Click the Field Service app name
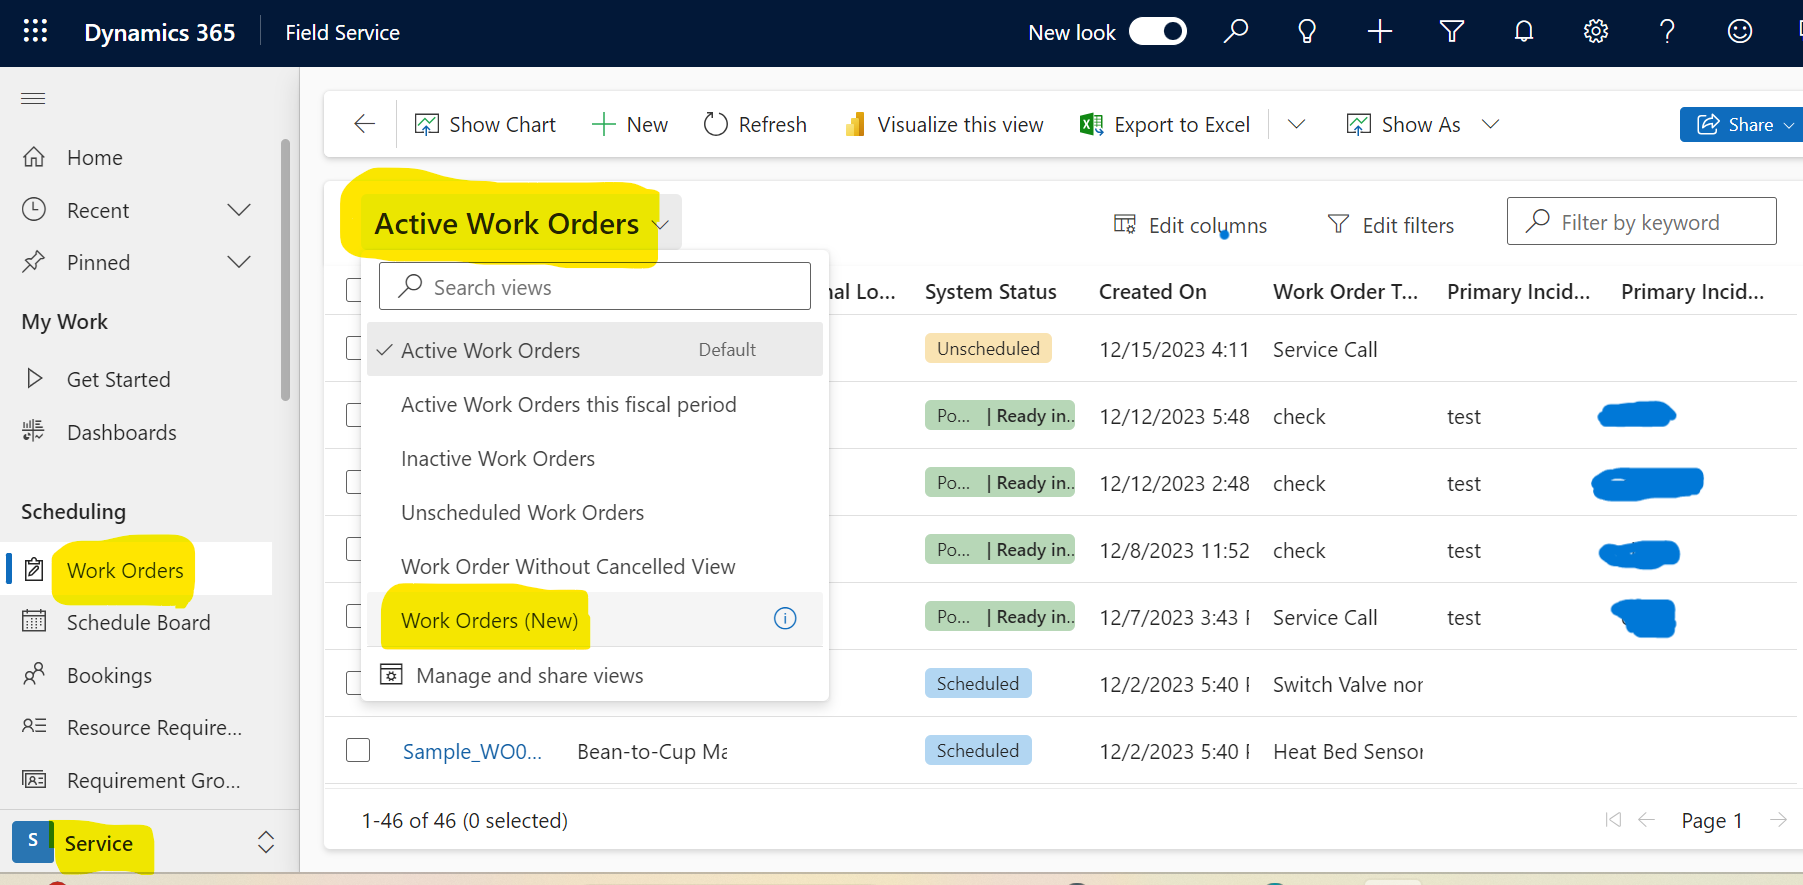The width and height of the screenshot is (1803, 885). (342, 32)
